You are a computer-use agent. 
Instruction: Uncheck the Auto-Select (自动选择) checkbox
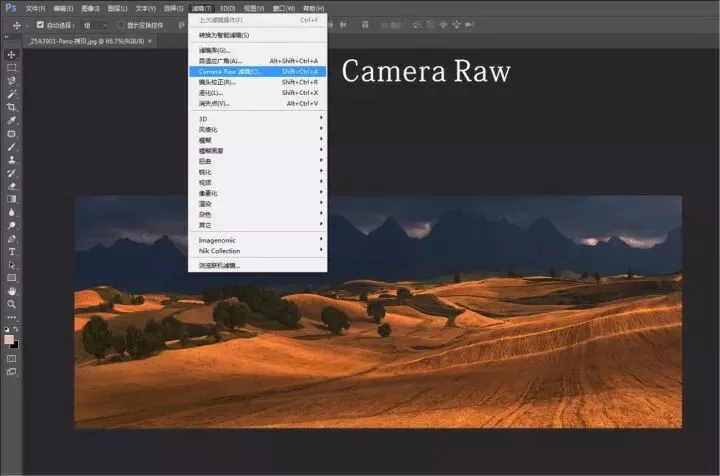pos(40,25)
